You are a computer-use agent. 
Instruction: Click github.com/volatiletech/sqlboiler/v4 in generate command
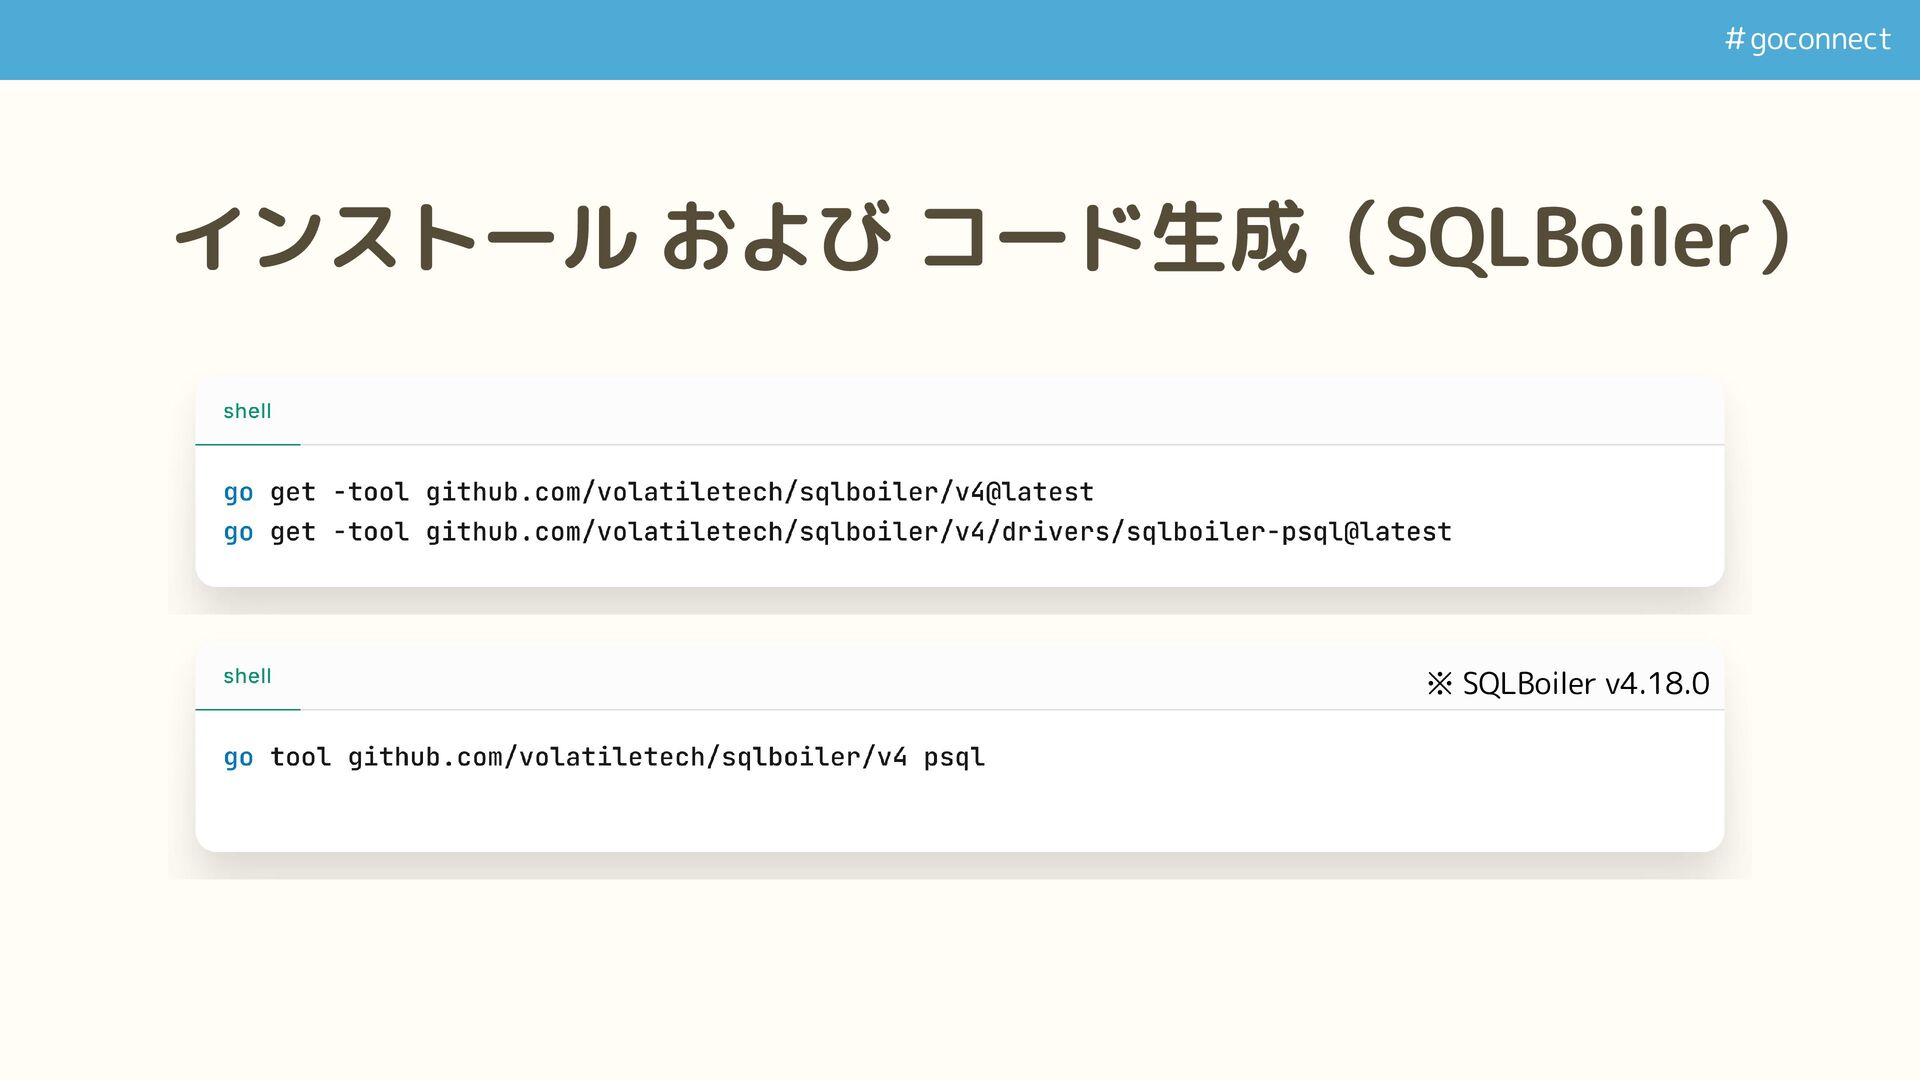(x=627, y=757)
